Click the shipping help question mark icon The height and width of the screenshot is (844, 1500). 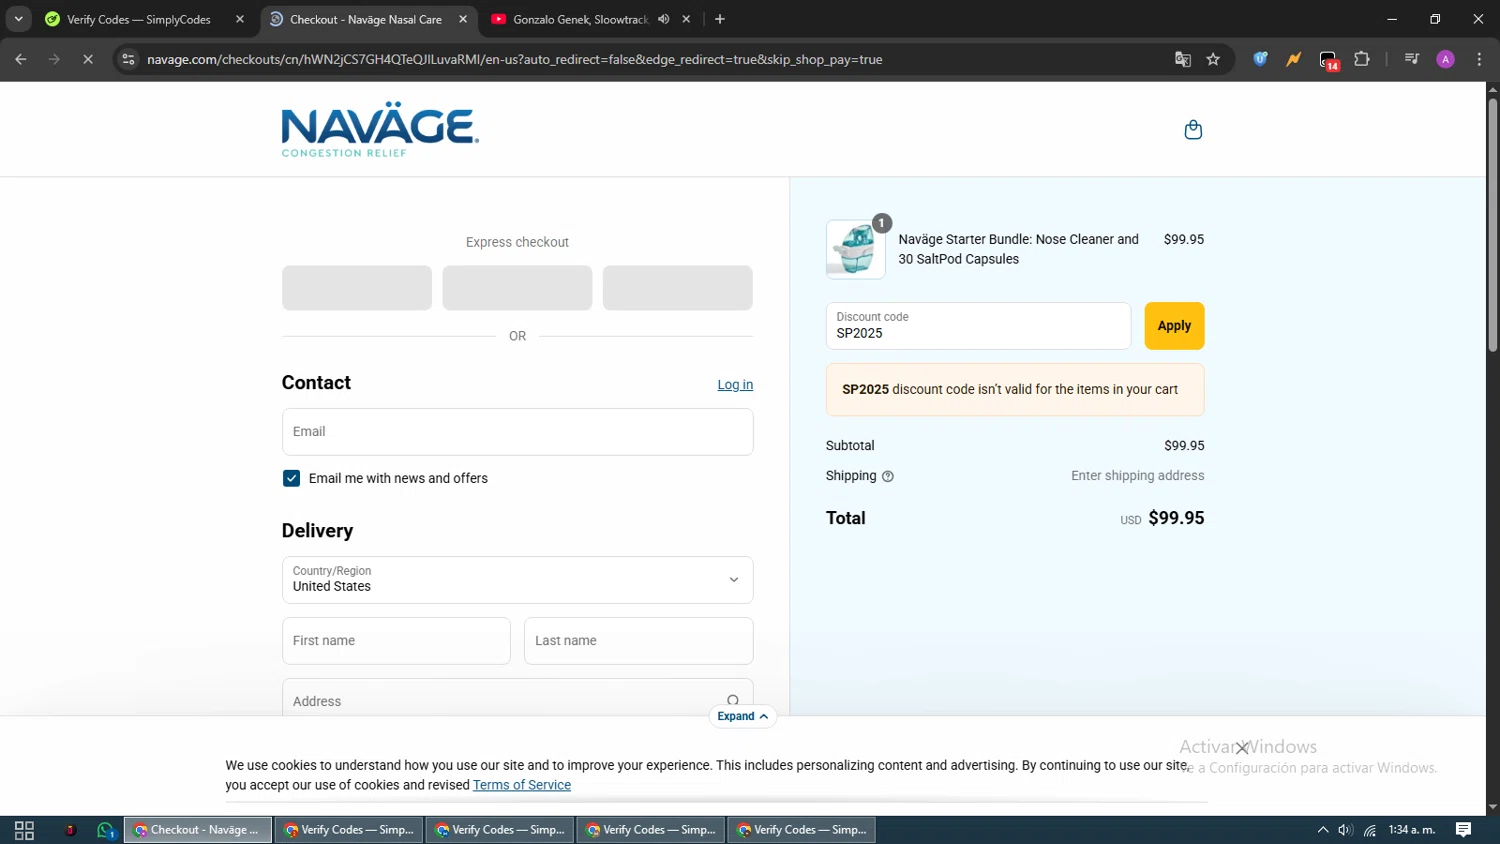[x=888, y=477]
